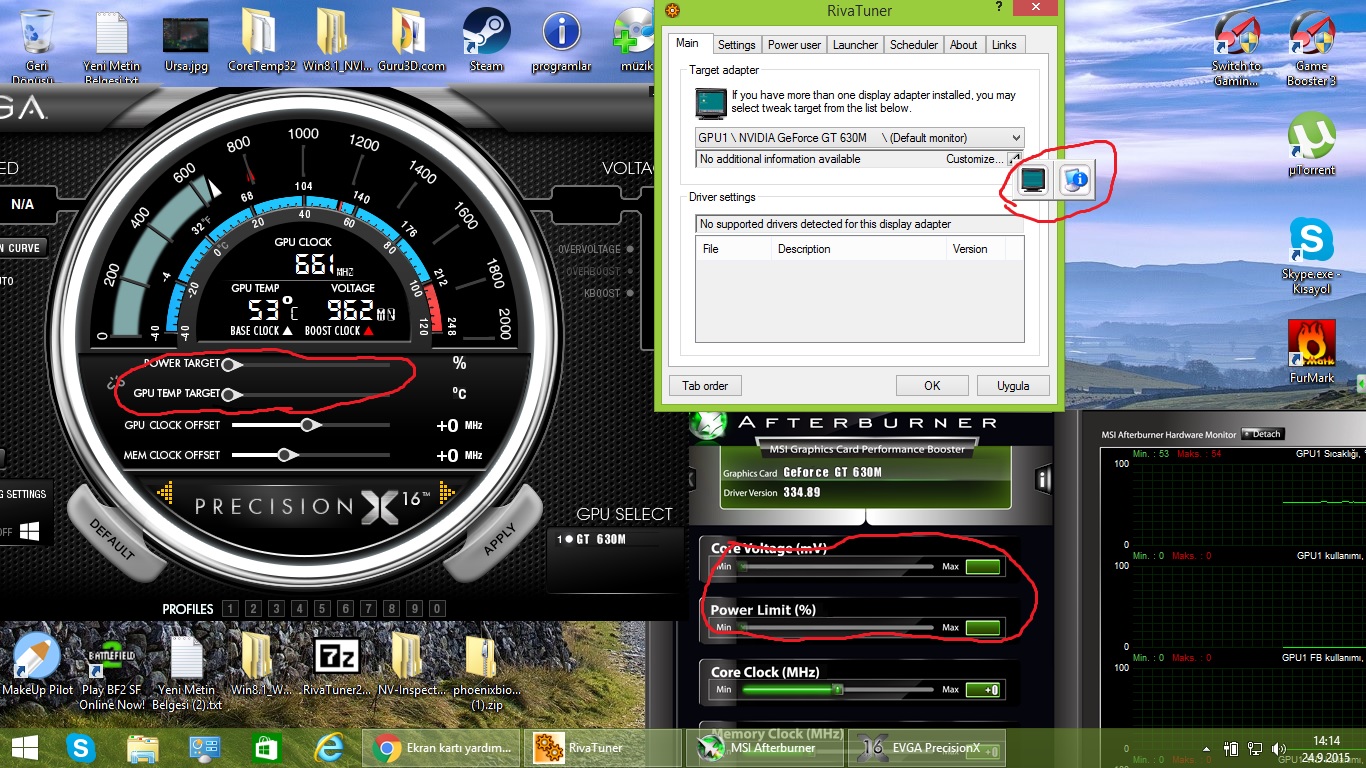Open Afterburner's graphics card info button
The image size is (1366, 768).
pos(1043,480)
